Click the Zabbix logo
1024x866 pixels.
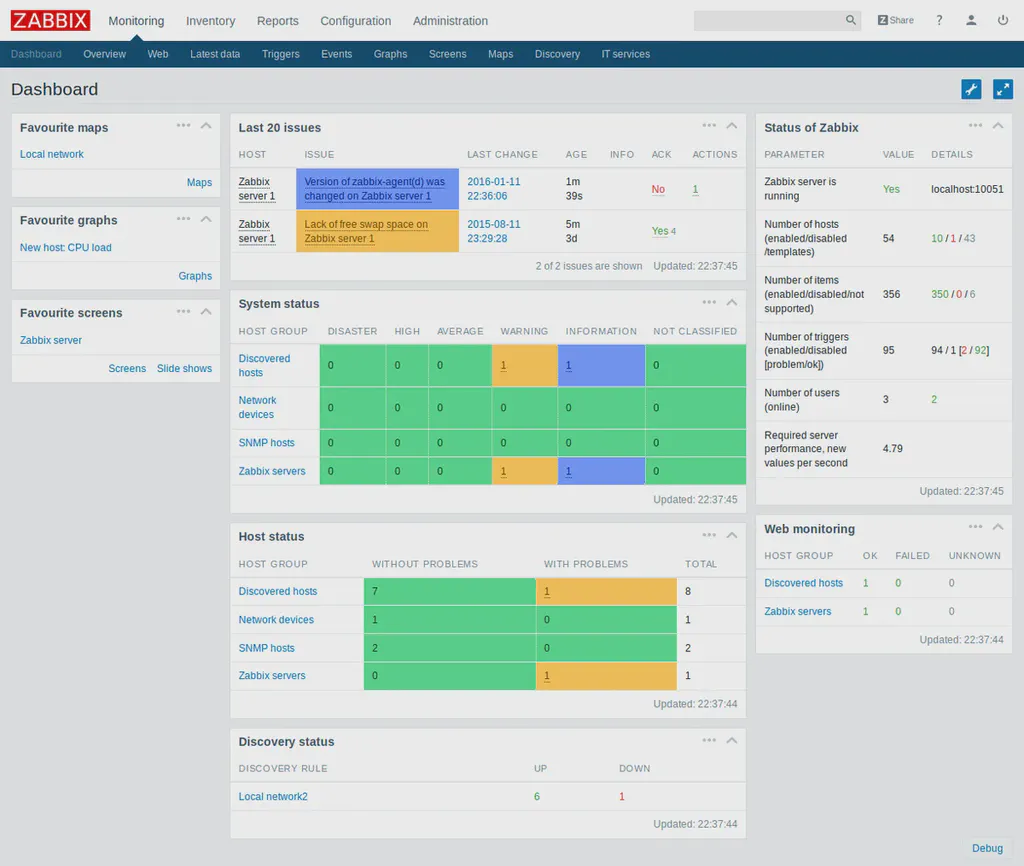pos(49,20)
